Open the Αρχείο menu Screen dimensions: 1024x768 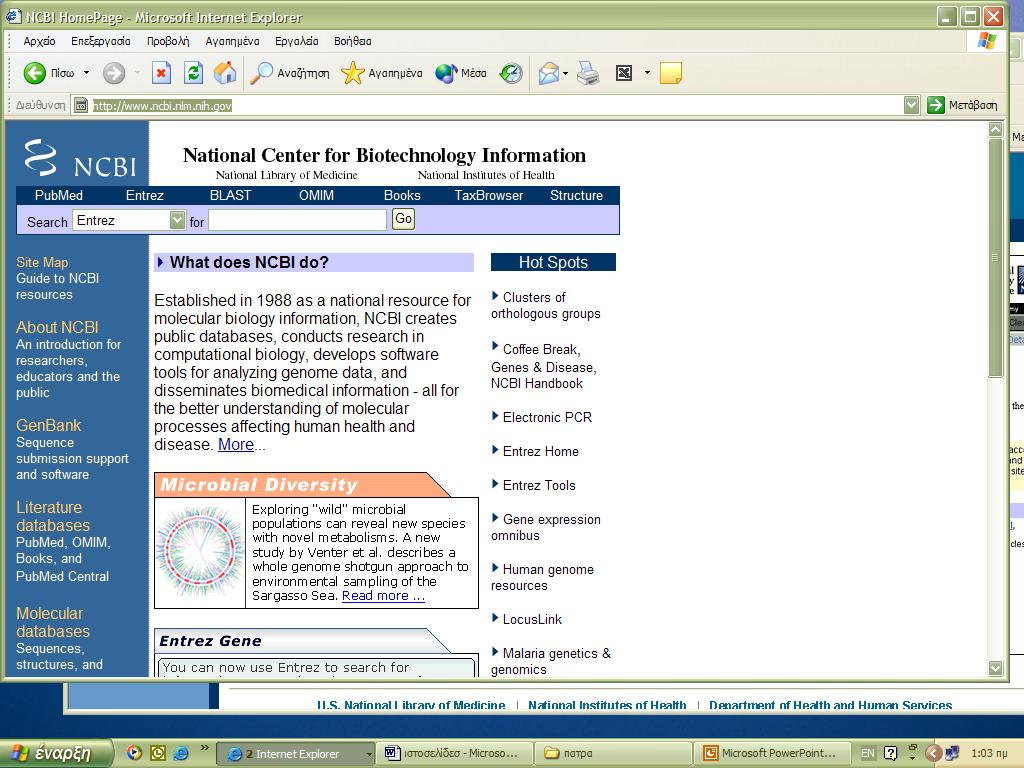(x=39, y=41)
